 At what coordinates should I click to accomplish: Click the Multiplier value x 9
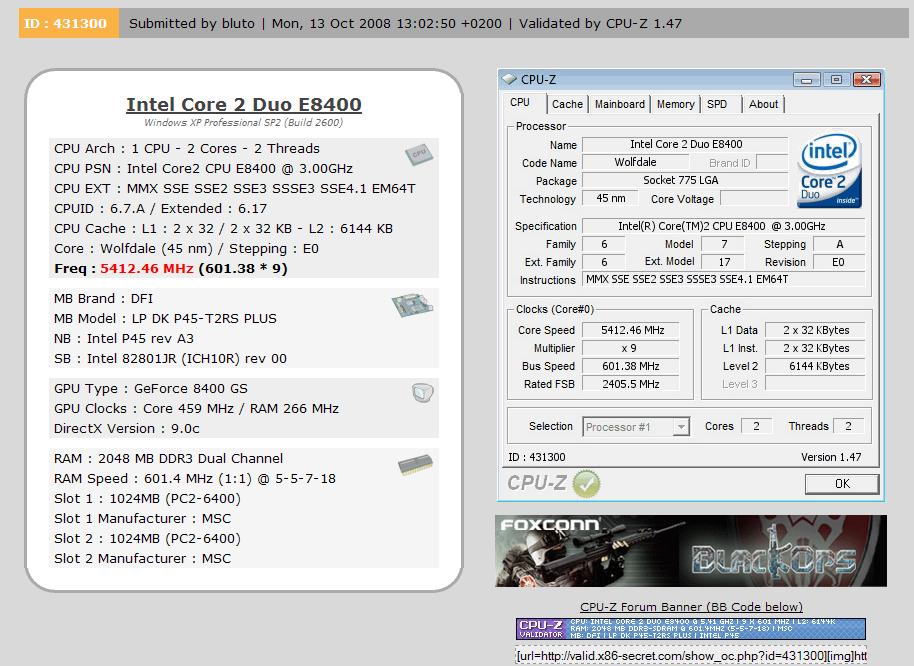631,348
